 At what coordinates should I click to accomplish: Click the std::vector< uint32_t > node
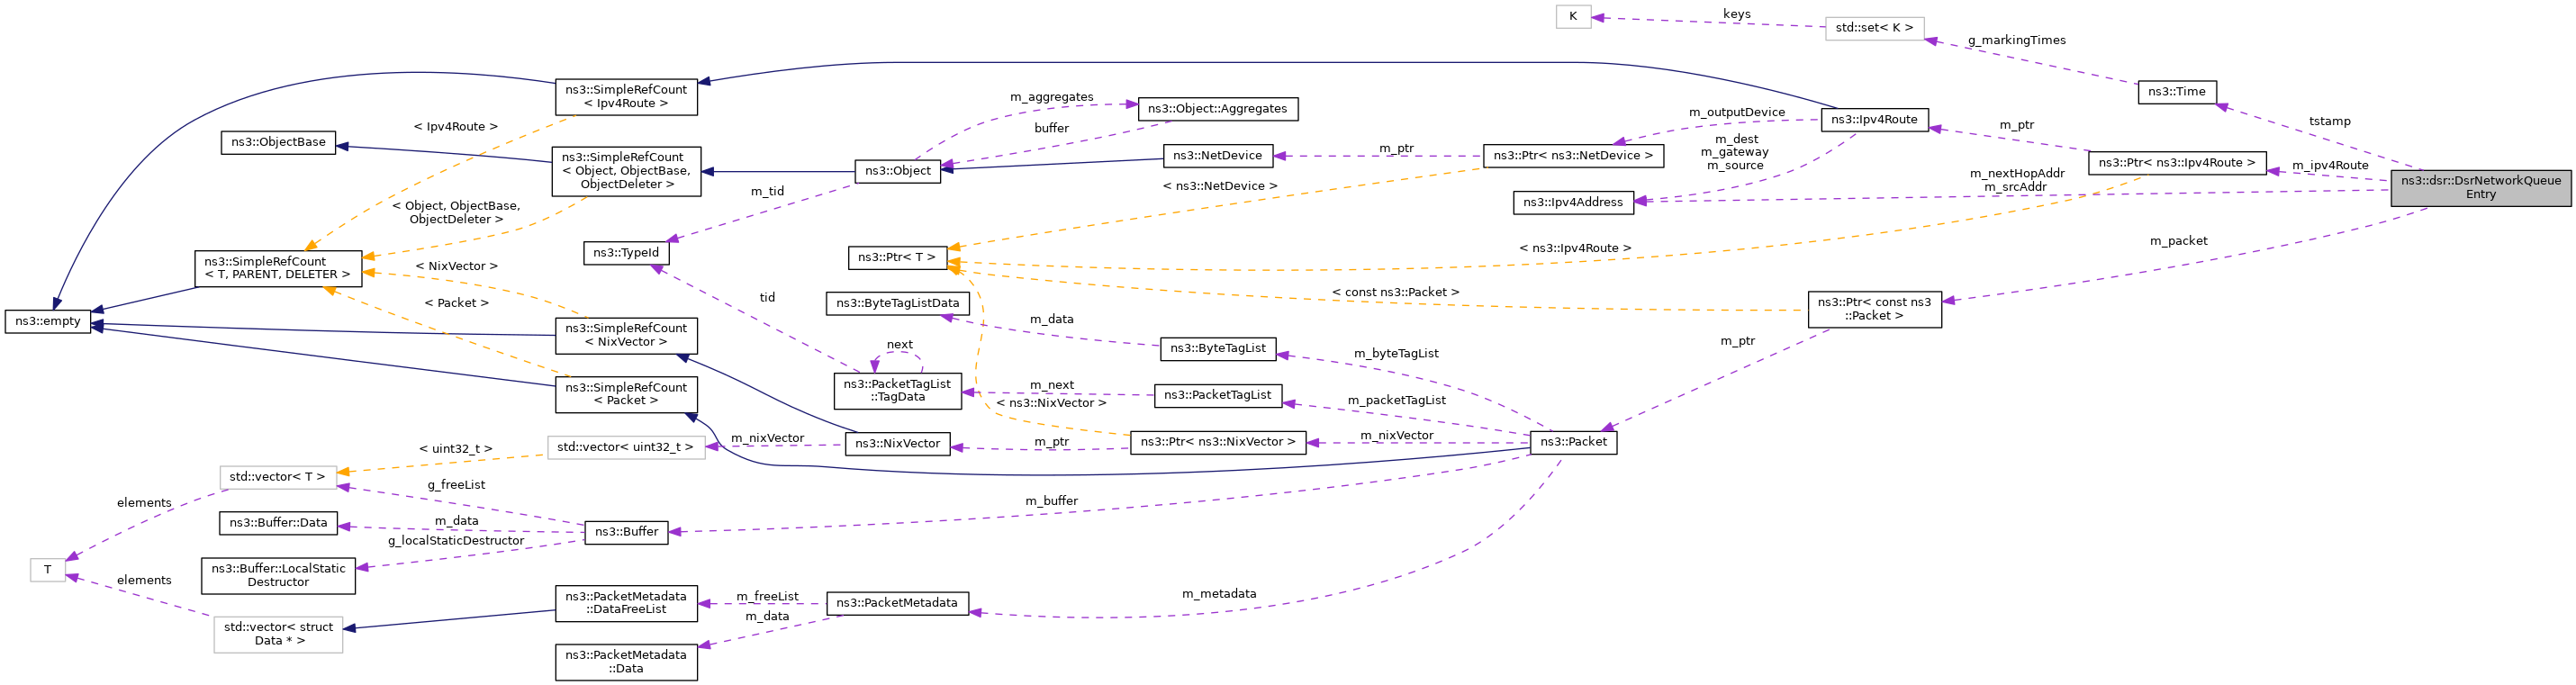(626, 448)
